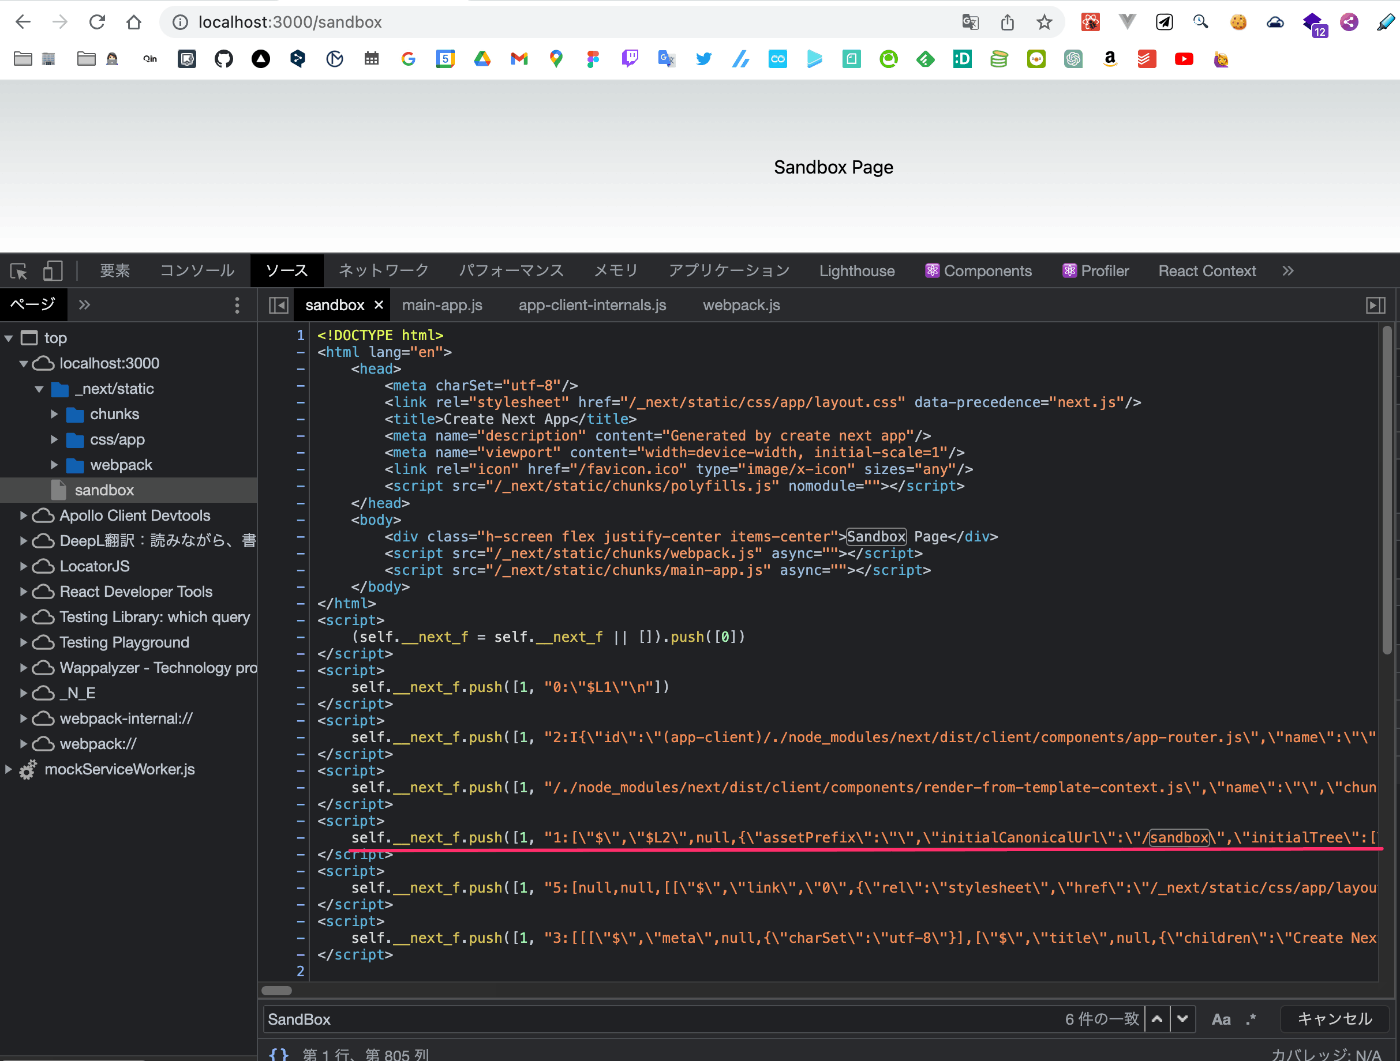The image size is (1400, 1061).
Task: Click the translate page icon
Action: [x=970, y=22]
